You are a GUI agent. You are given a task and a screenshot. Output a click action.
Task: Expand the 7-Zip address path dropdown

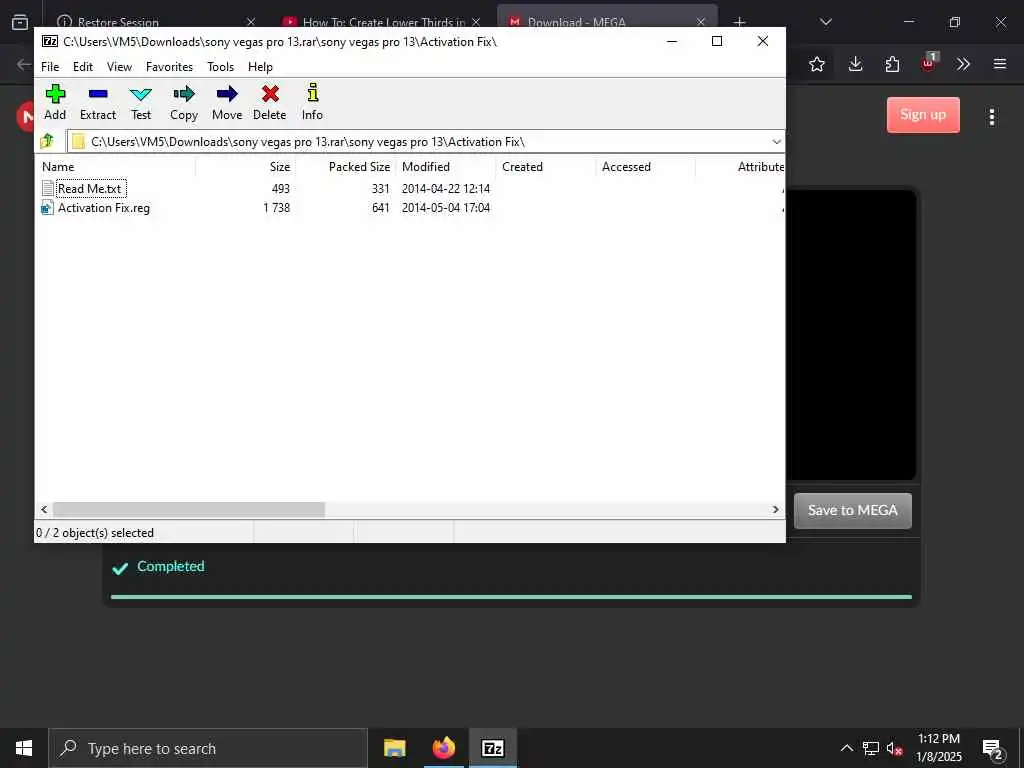click(776, 142)
